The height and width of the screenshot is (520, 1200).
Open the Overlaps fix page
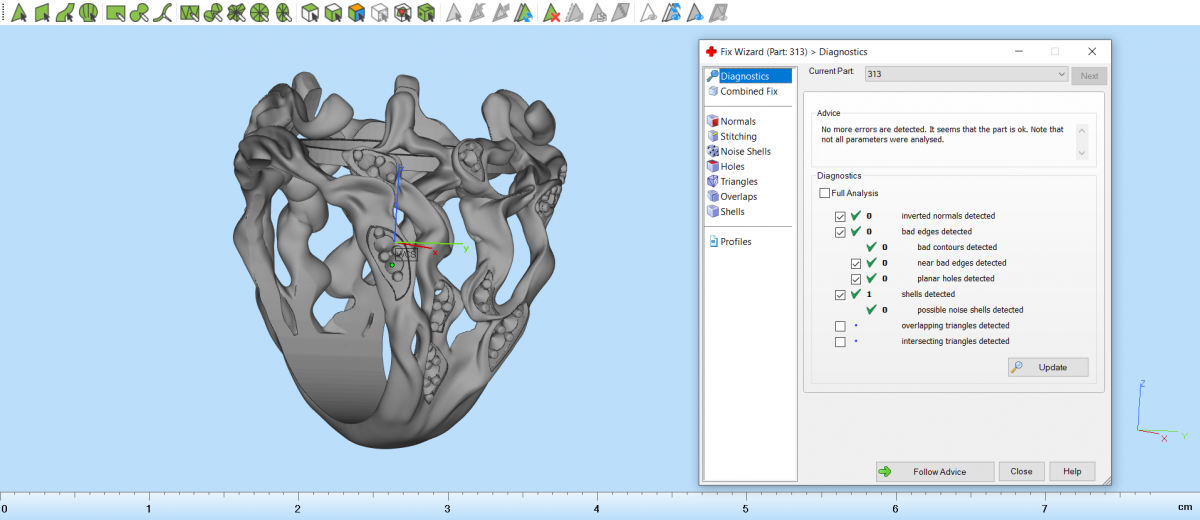click(738, 196)
